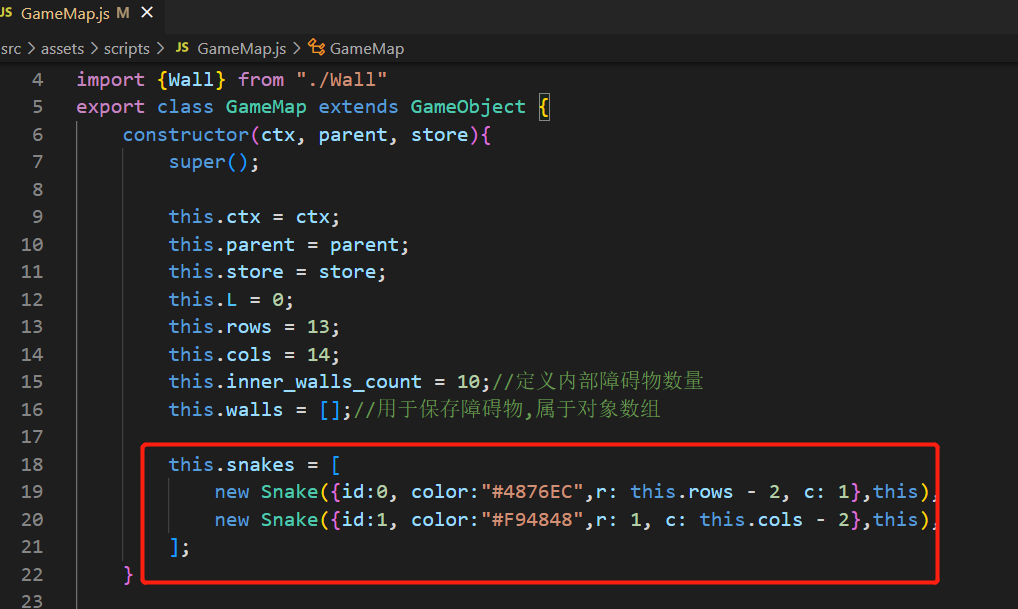1018x609 pixels.
Task: Click the Chinese comment on line 15
Action: 597,381
